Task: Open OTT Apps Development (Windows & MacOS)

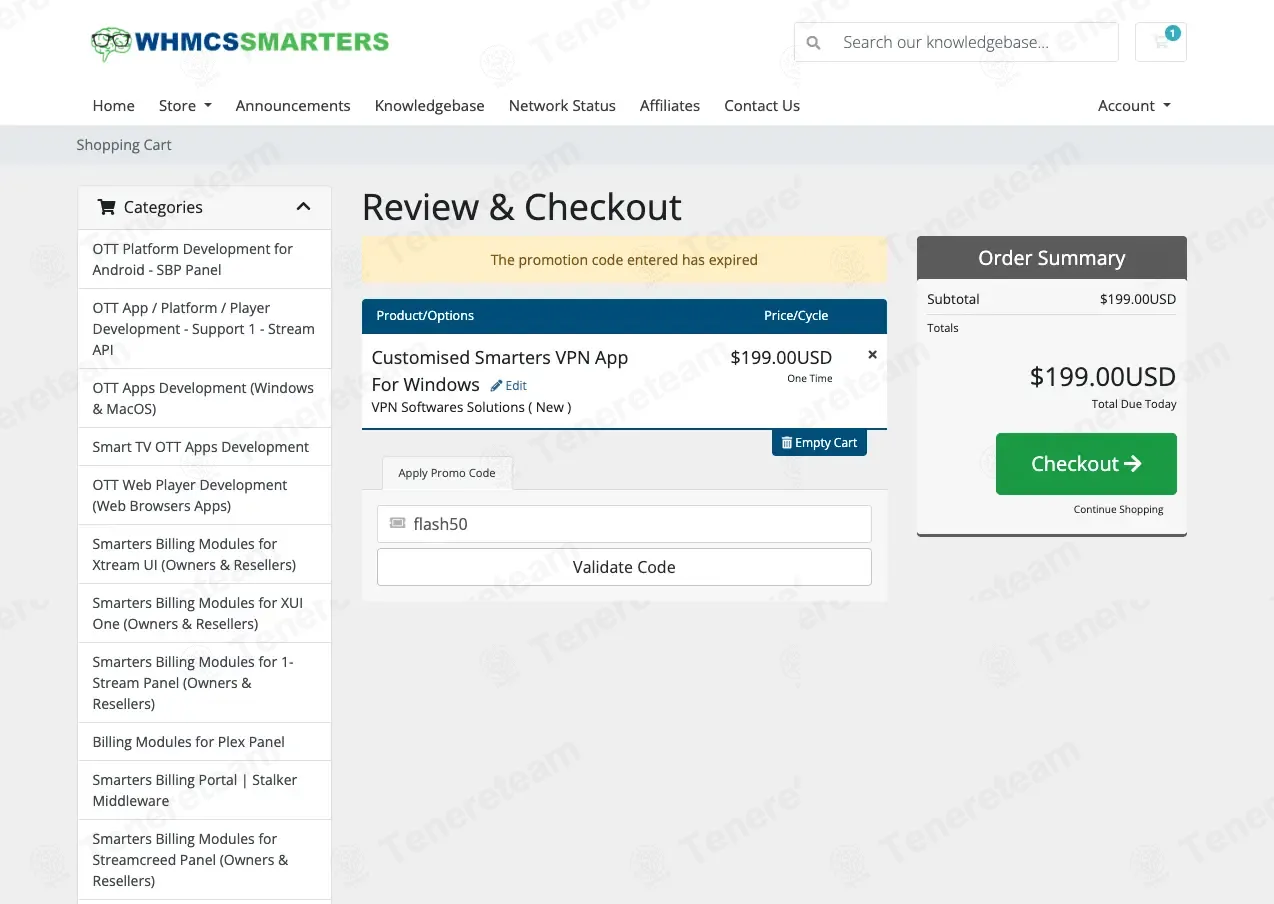Action: pyautogui.click(x=204, y=398)
